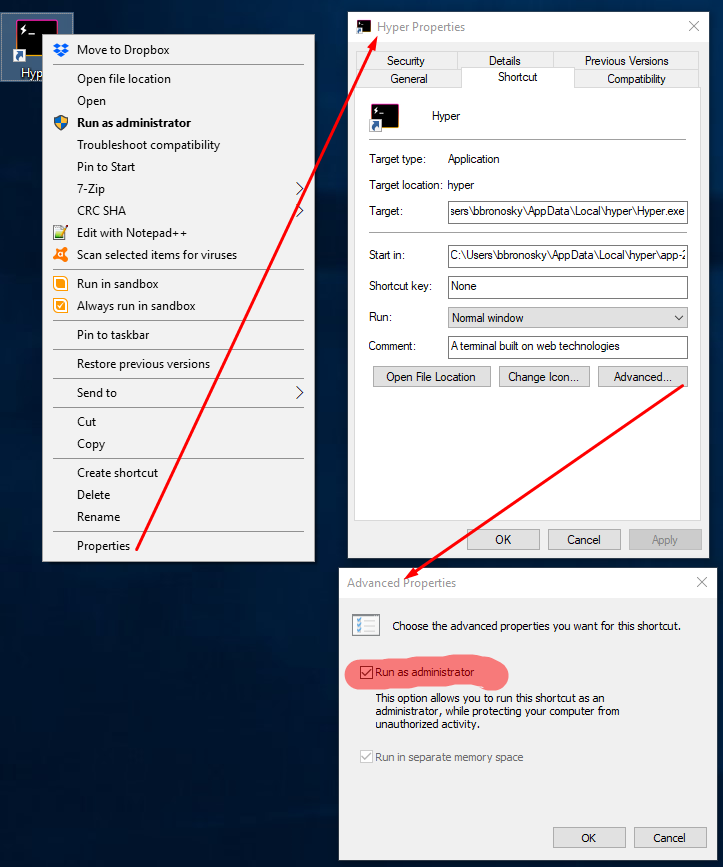Click the Start in field
723x867 pixels.
pyautogui.click(x=568, y=256)
